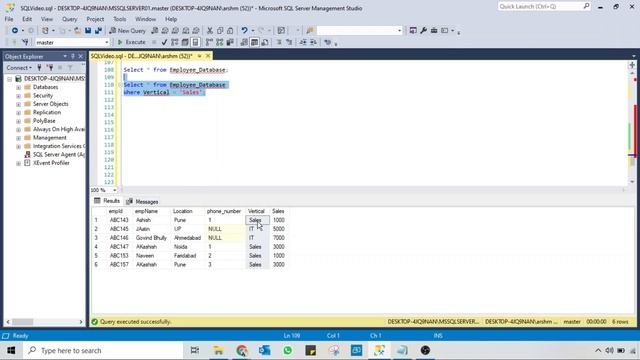Expand the Management tree node
Image resolution: width=640 pixels, height=360 pixels.
pyautogui.click(x=18, y=138)
